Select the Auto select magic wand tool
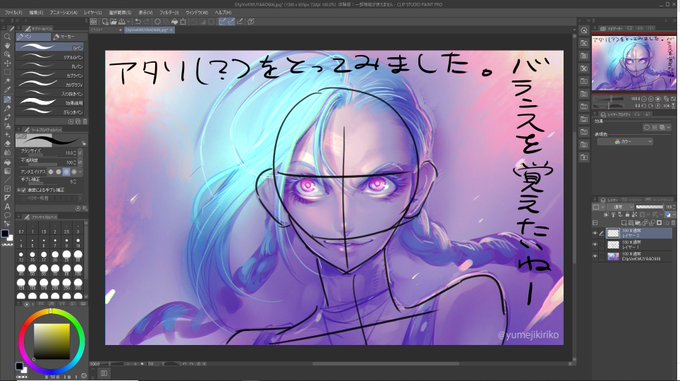This screenshot has width=680, height=381. 7,81
